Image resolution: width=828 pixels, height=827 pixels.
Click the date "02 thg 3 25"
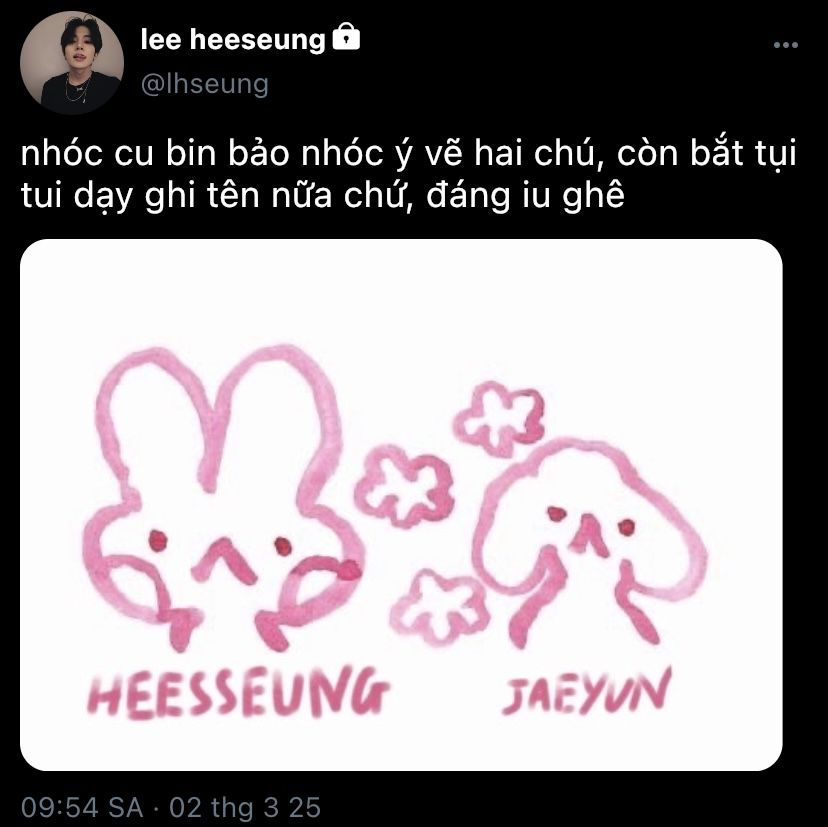245,807
